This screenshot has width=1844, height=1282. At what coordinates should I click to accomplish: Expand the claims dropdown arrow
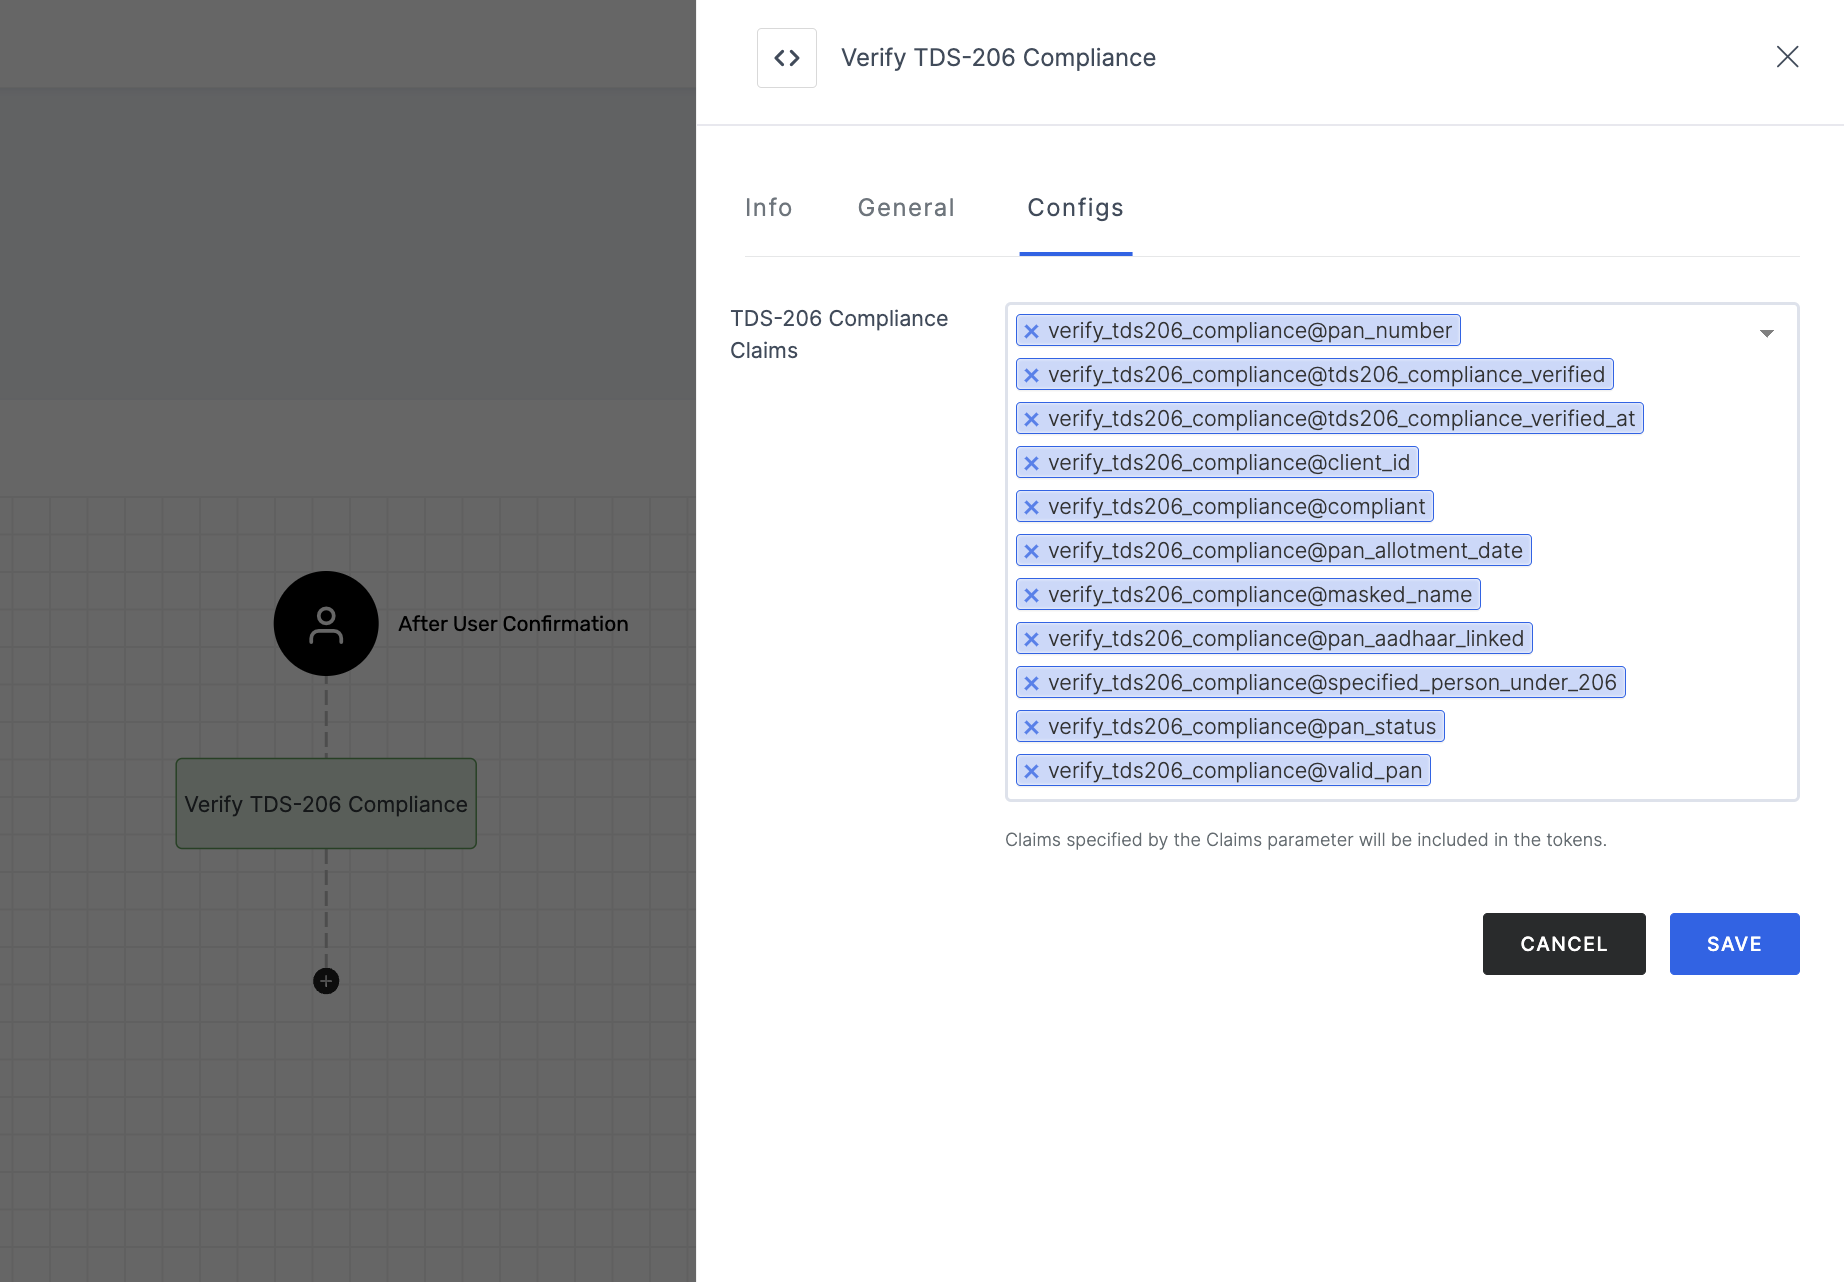pyautogui.click(x=1767, y=333)
